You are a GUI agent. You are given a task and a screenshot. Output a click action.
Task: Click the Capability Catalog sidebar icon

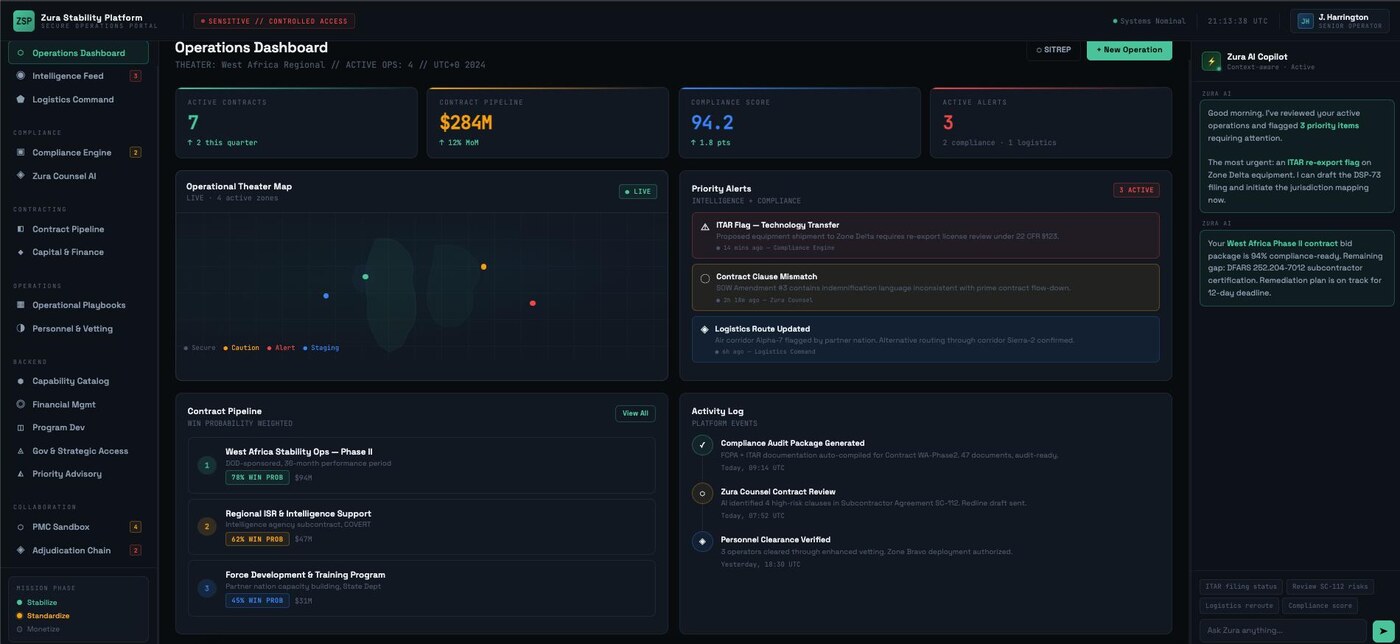tap(21, 381)
